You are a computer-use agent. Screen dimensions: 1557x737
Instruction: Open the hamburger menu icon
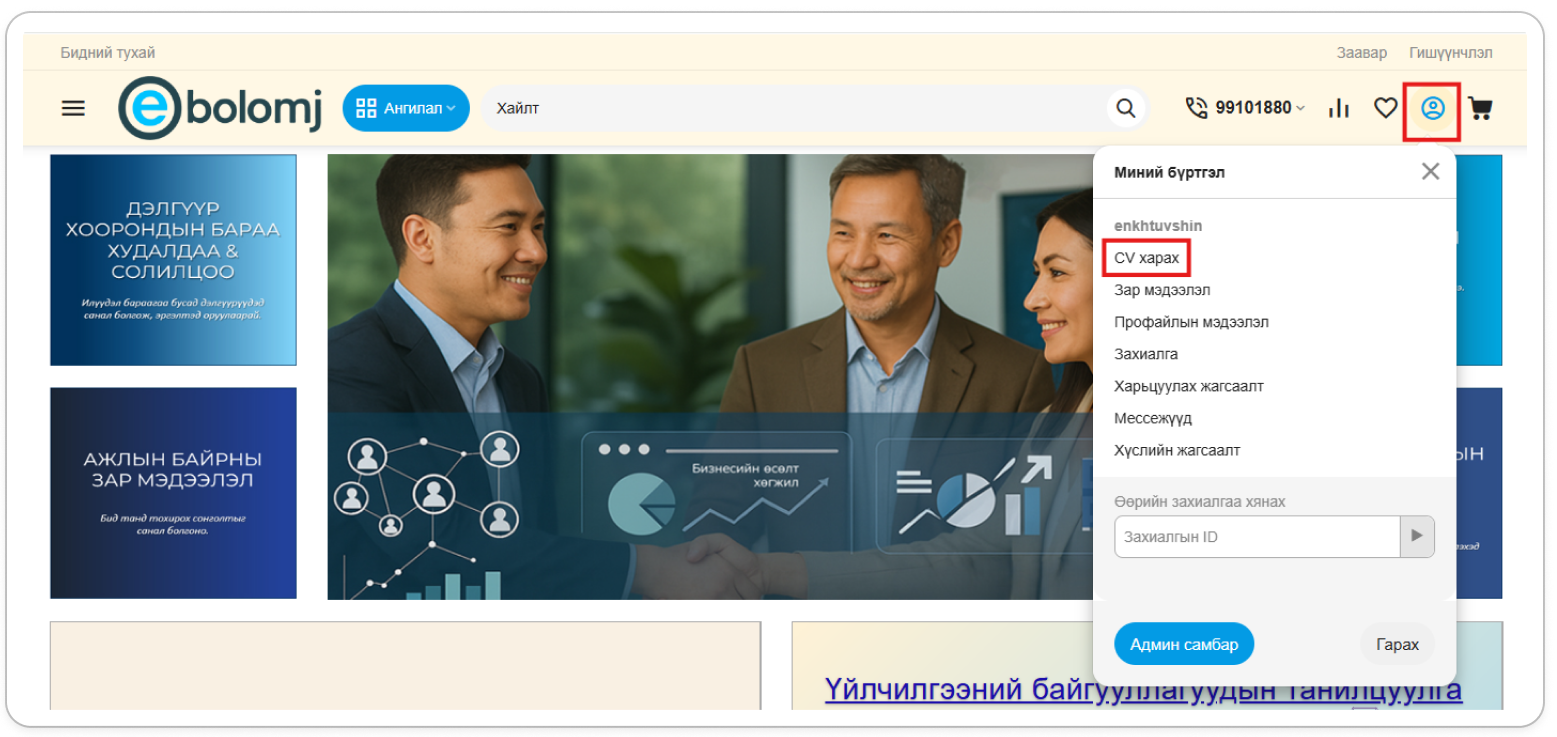coord(73,108)
